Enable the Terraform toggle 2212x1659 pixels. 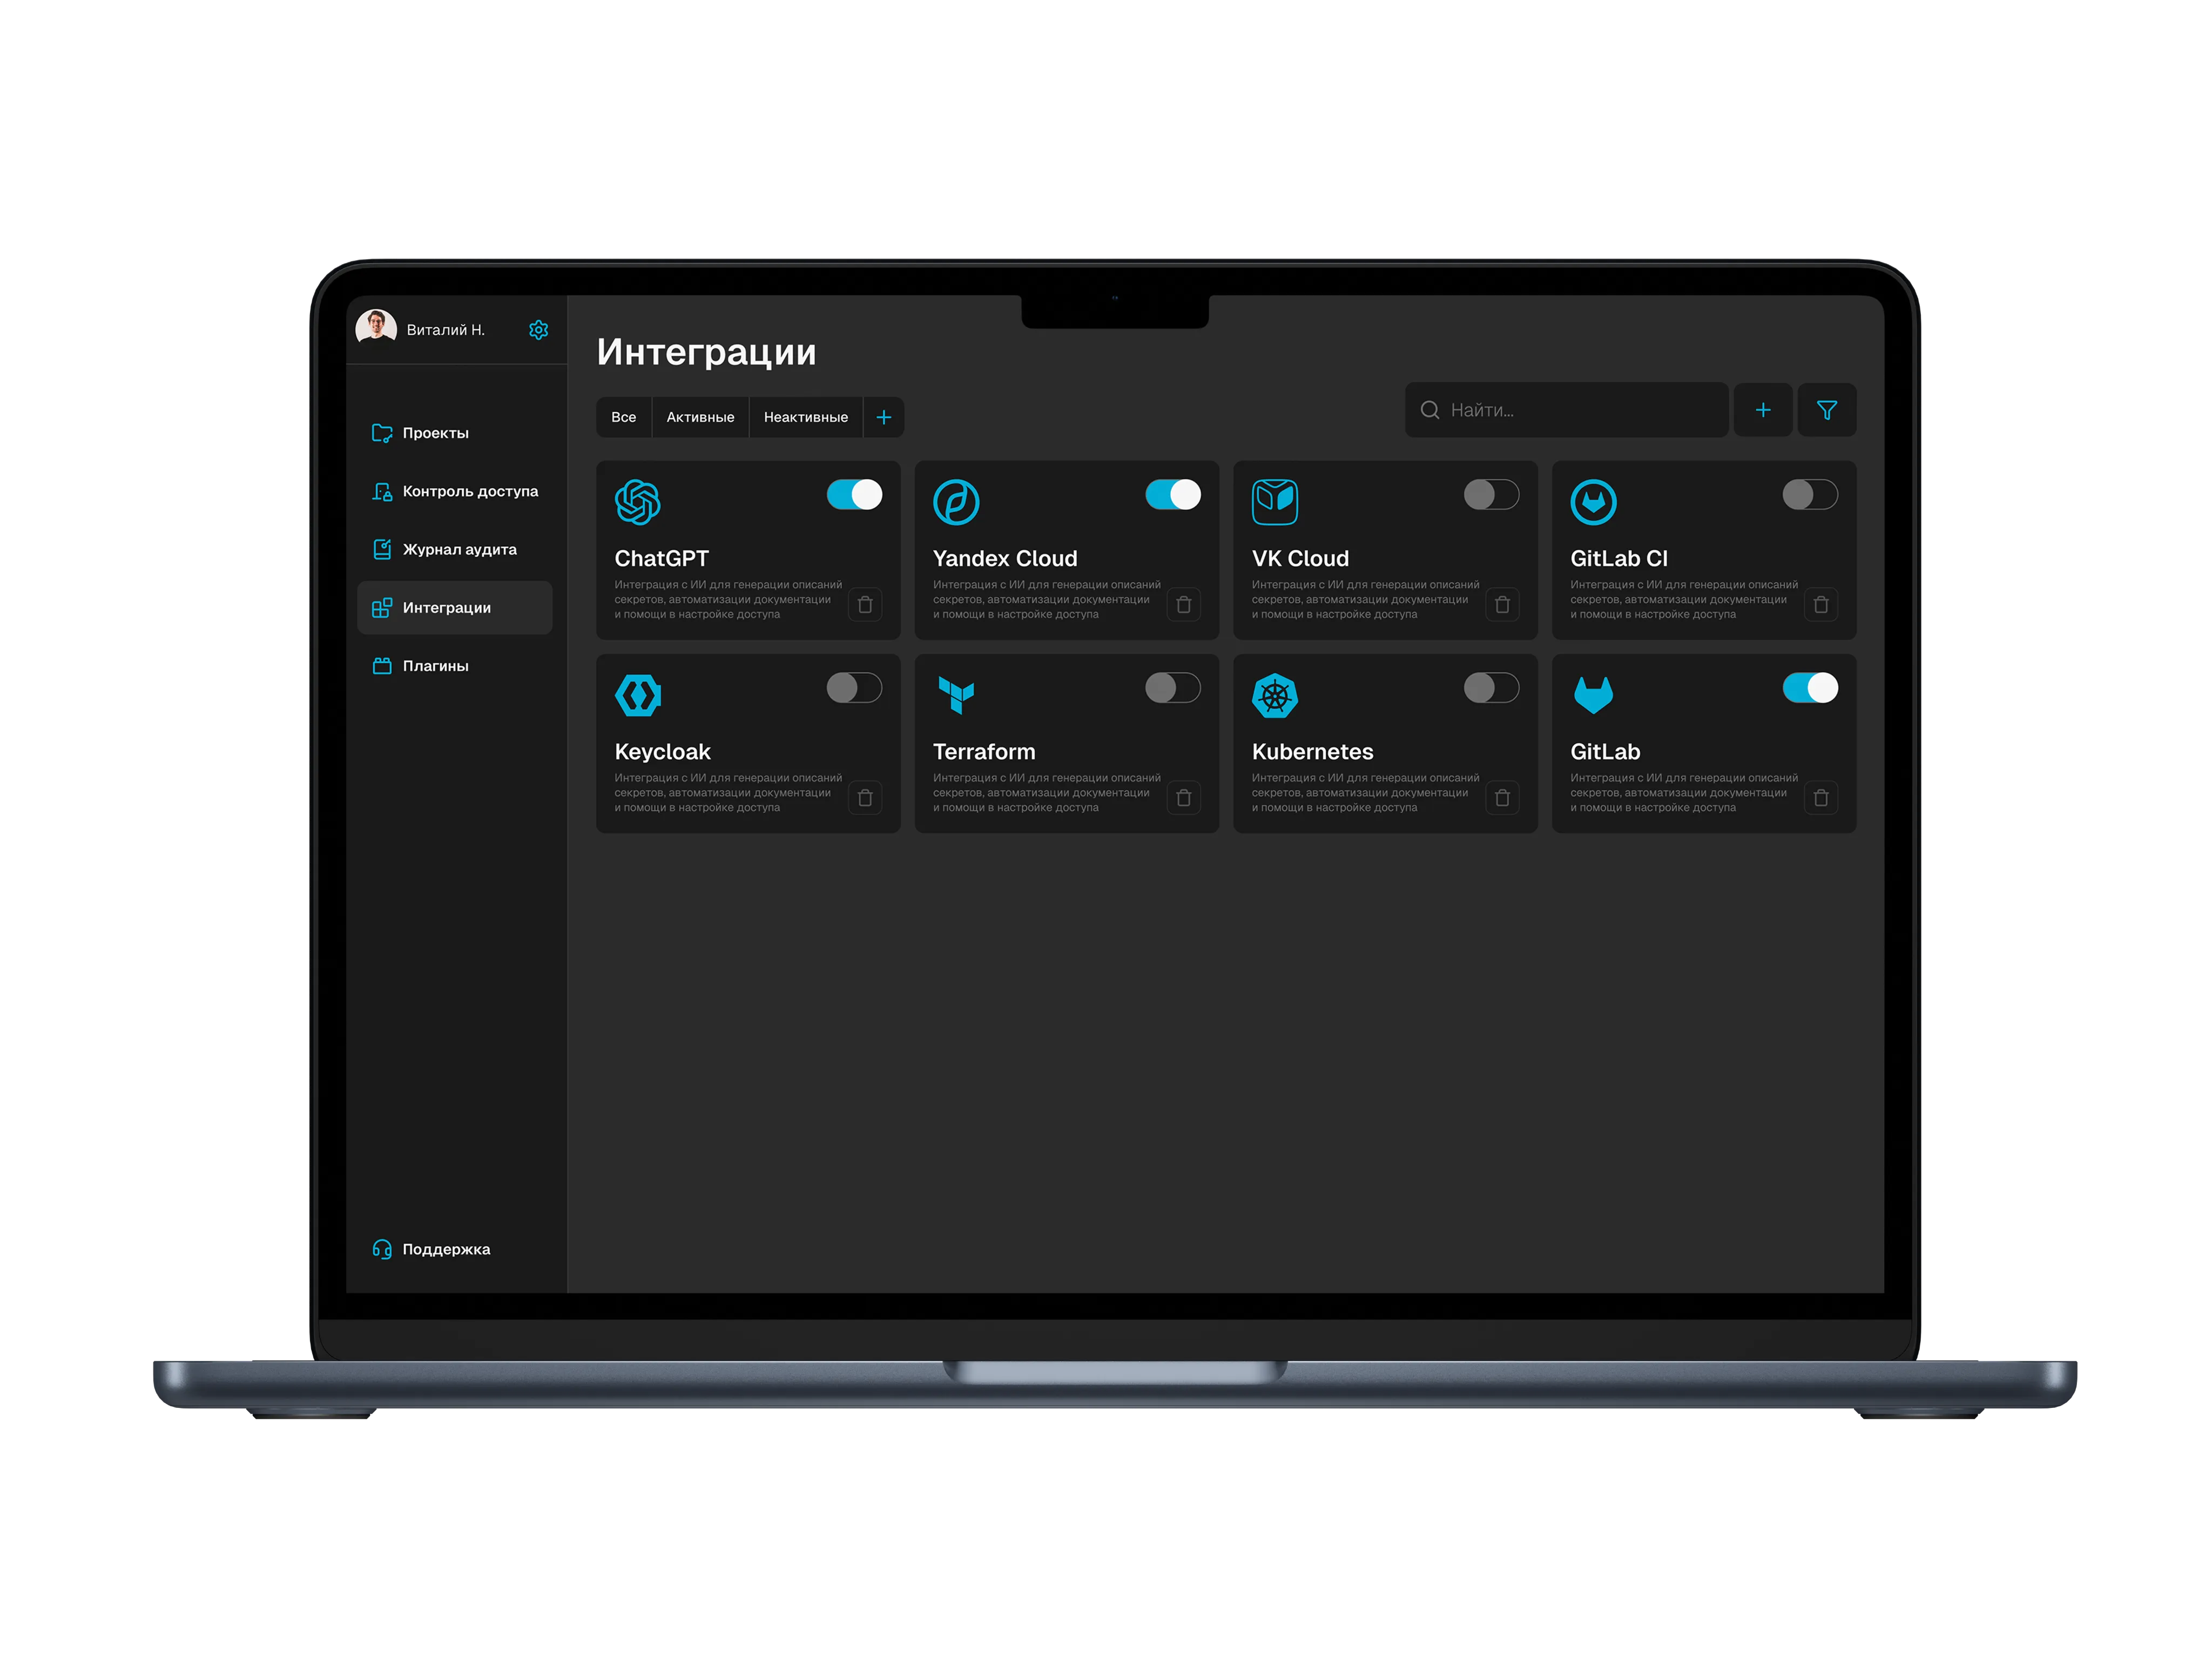tap(1173, 687)
